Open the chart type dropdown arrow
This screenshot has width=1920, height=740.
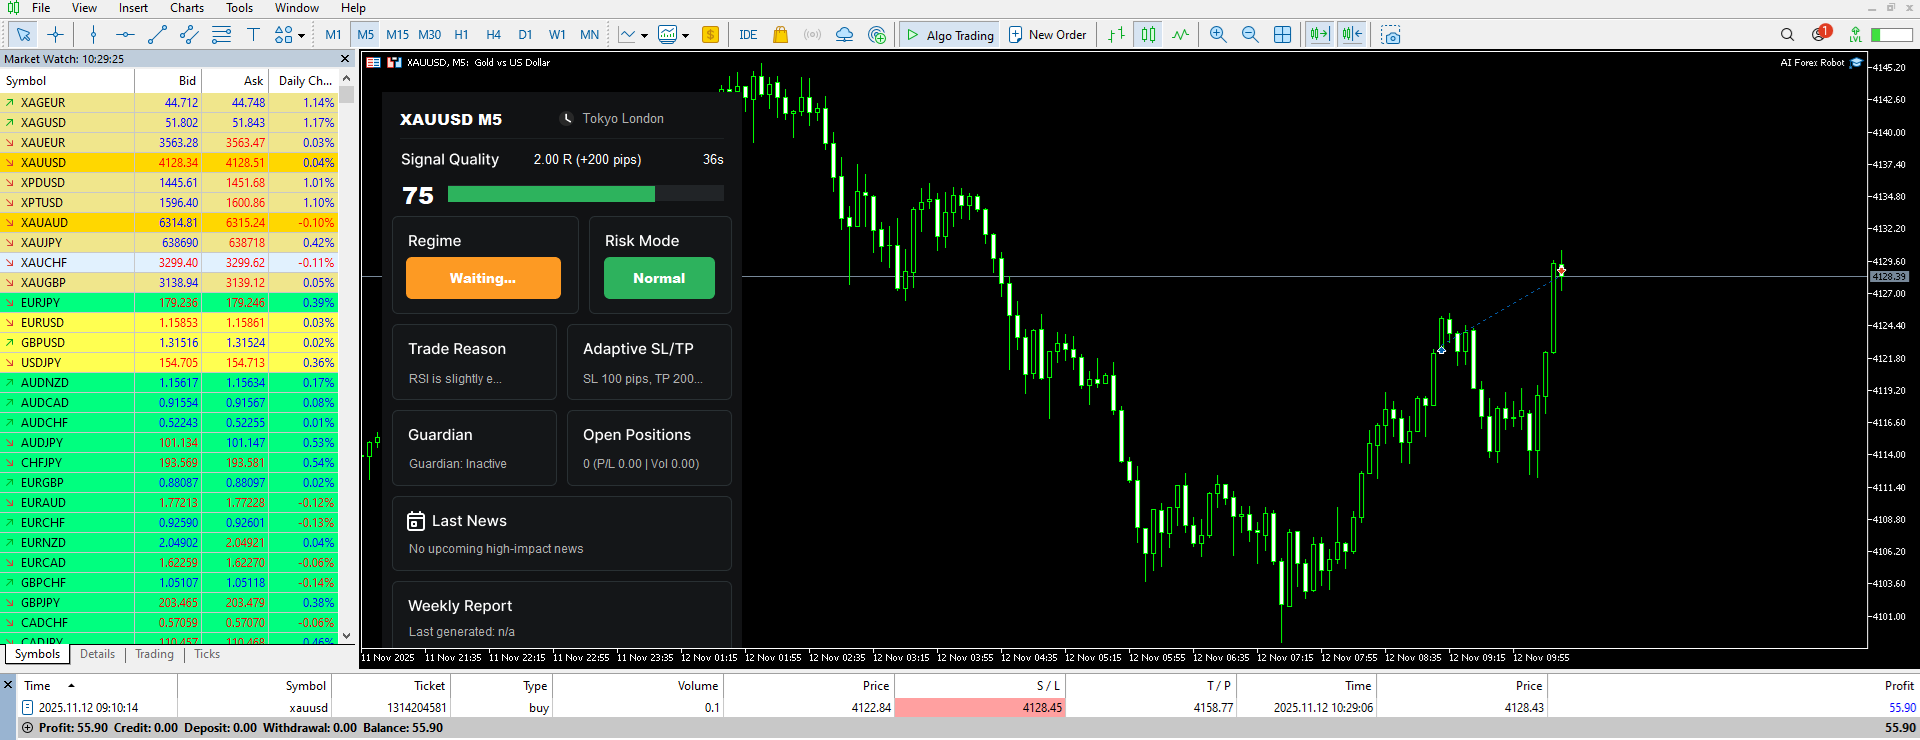tap(644, 36)
